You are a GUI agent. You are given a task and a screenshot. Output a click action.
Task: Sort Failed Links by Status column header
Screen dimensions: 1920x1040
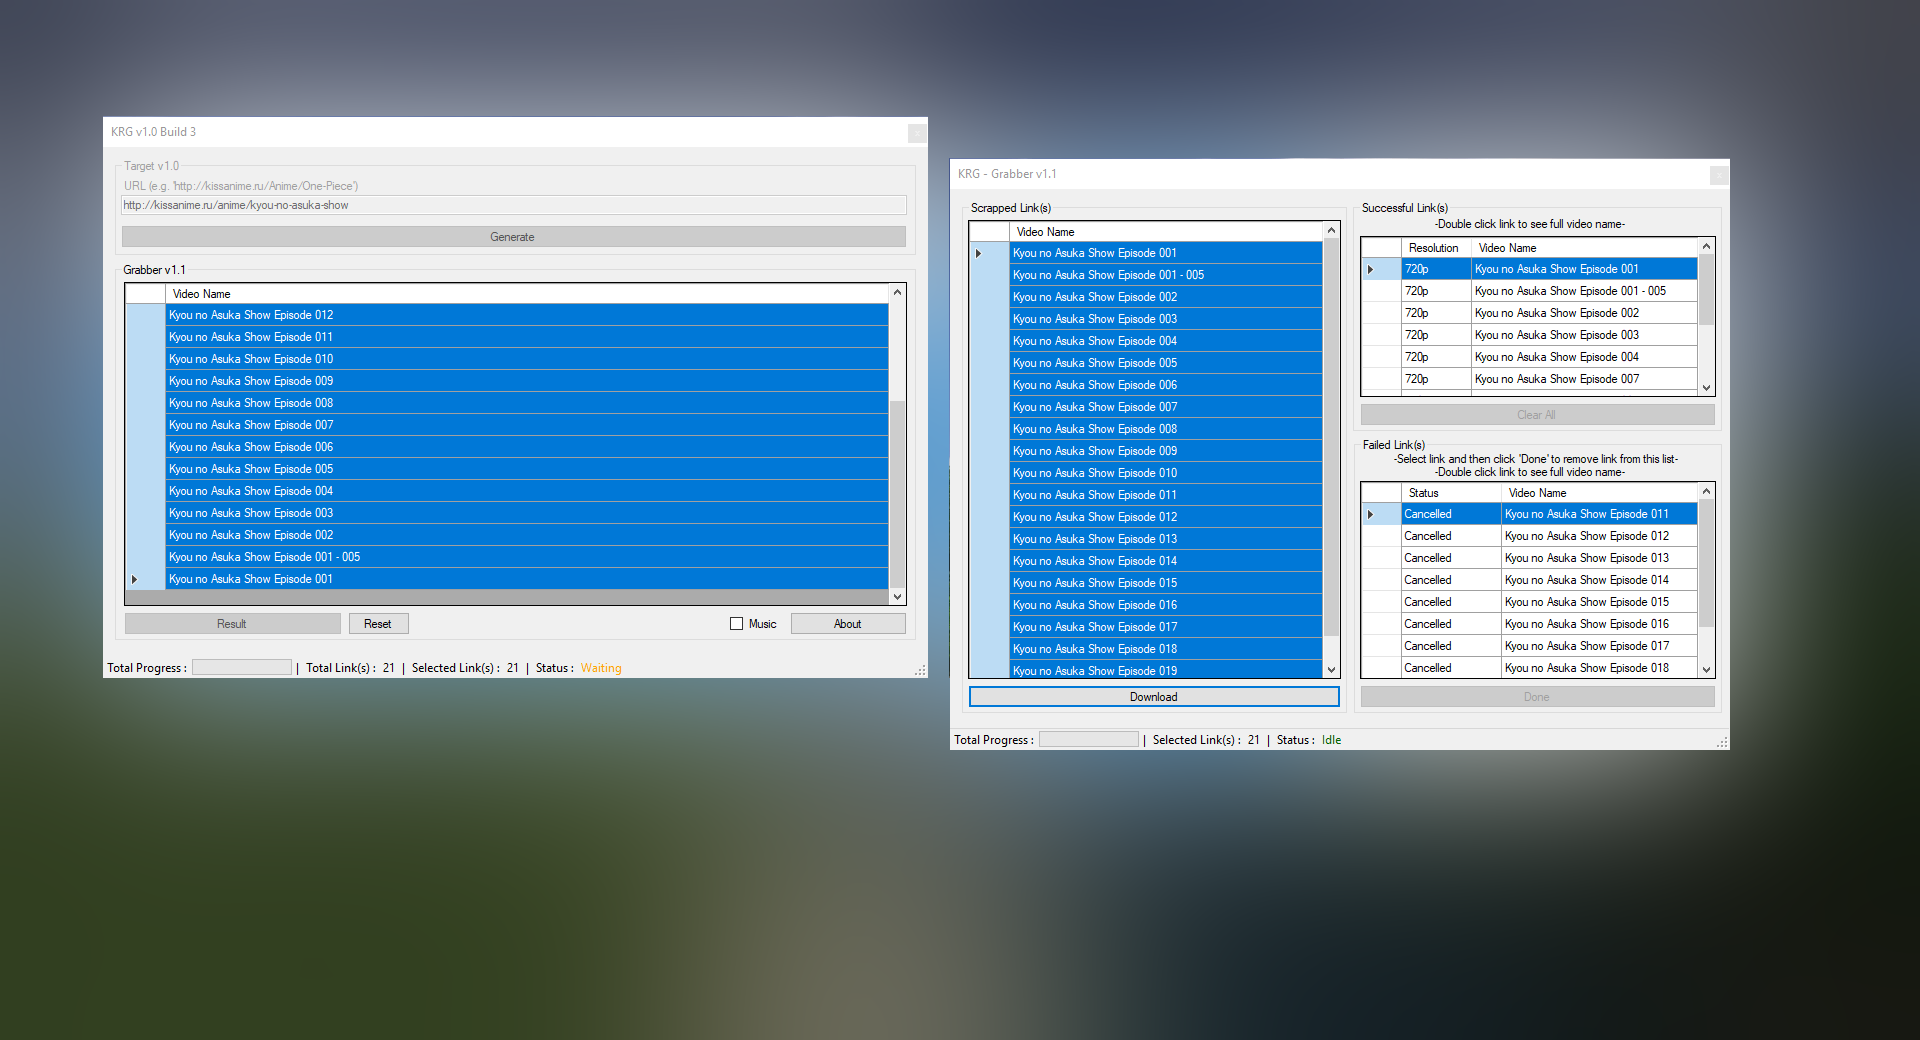coord(1424,493)
